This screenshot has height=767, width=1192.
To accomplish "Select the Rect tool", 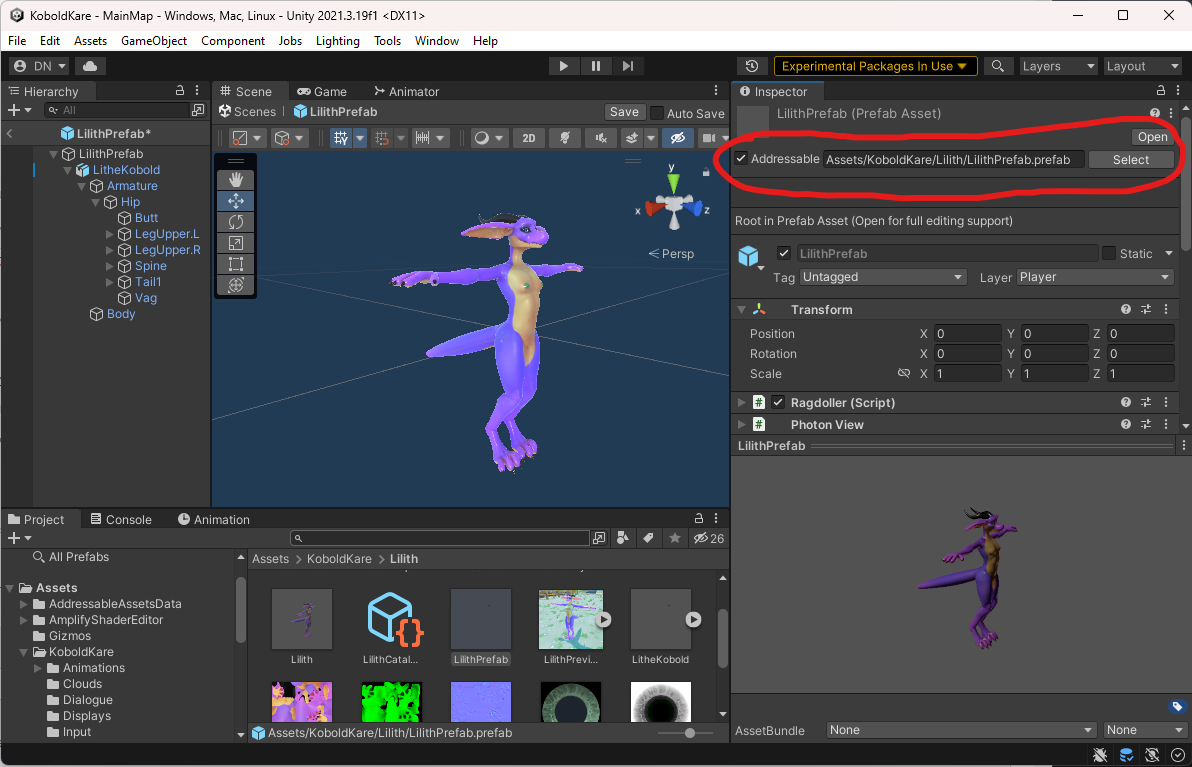I will click(236, 265).
